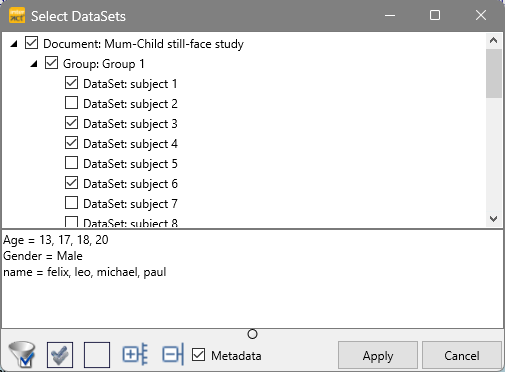Click the filter funnel icon

(22, 355)
